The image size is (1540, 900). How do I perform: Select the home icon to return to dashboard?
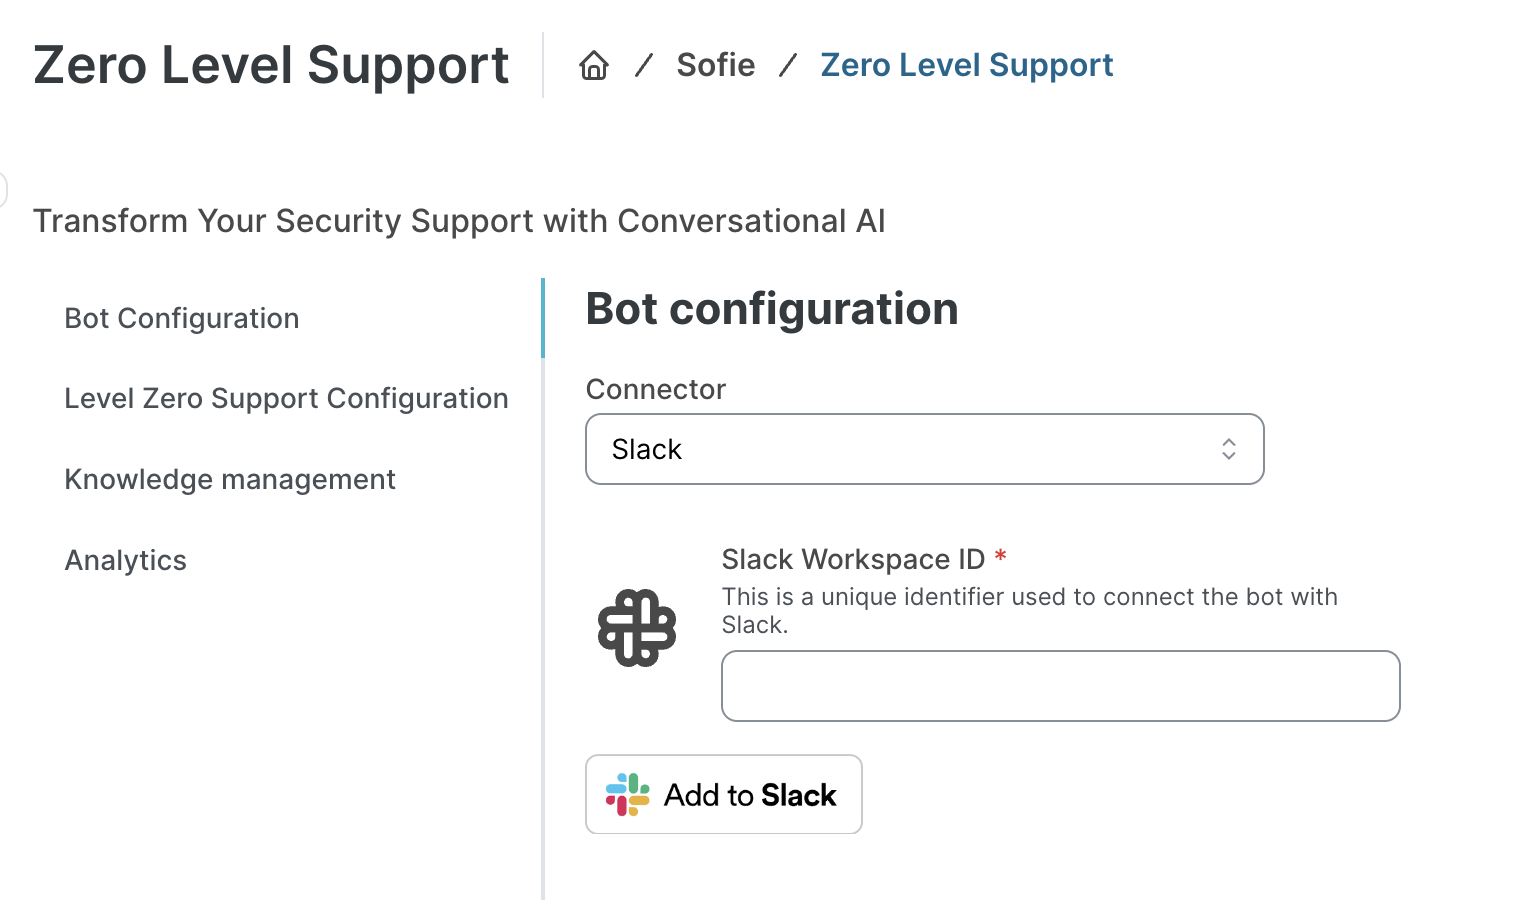pos(594,64)
